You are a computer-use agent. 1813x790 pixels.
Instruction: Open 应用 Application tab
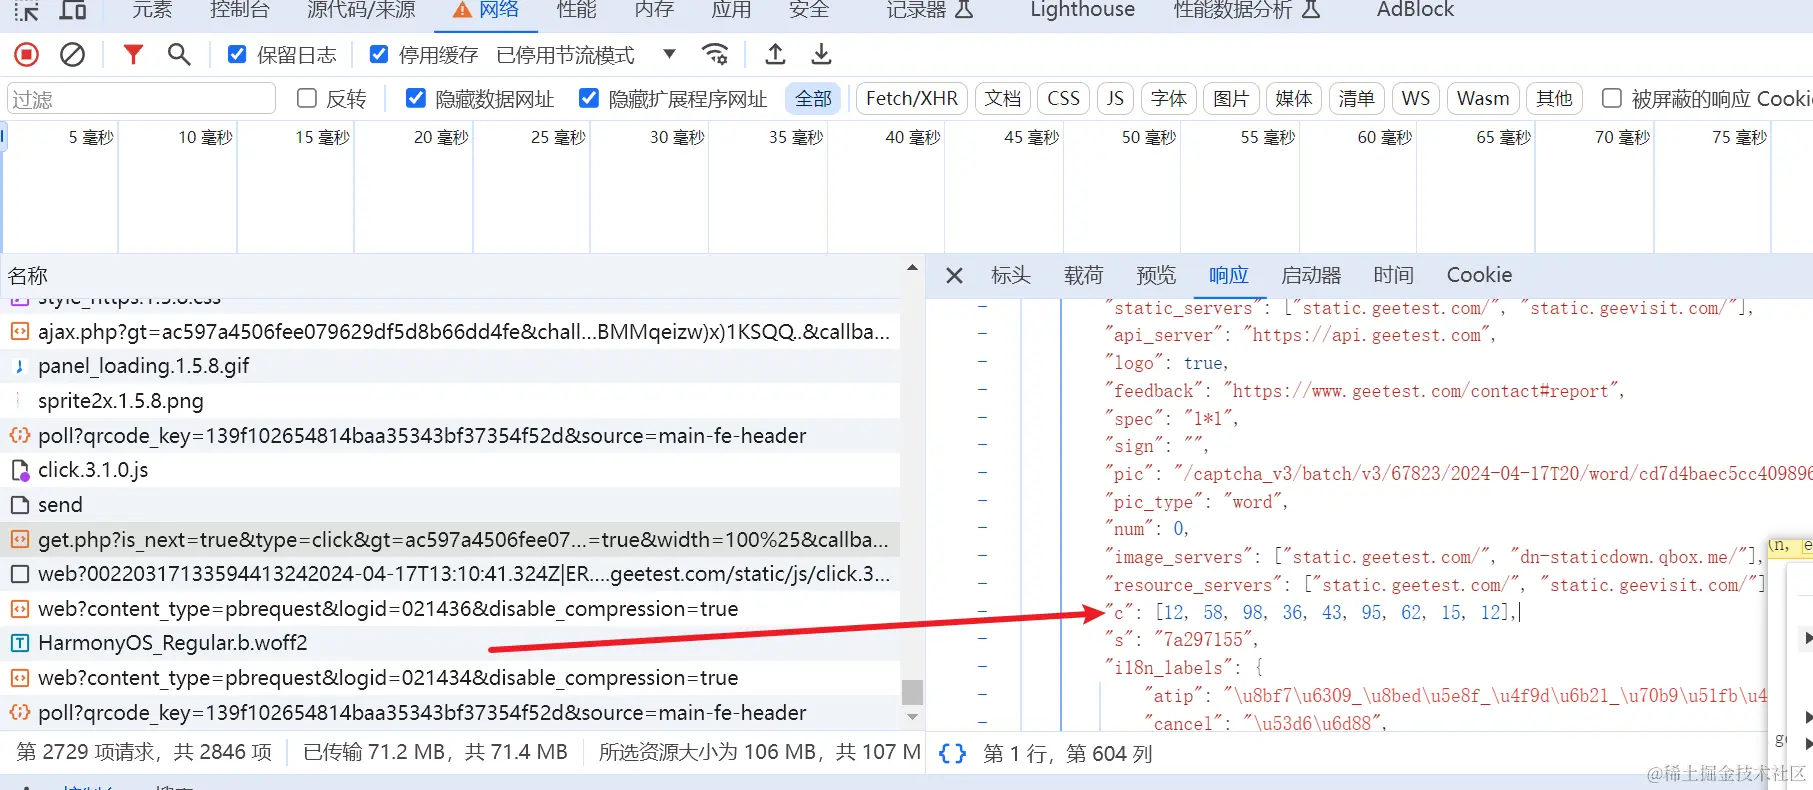coord(731,10)
